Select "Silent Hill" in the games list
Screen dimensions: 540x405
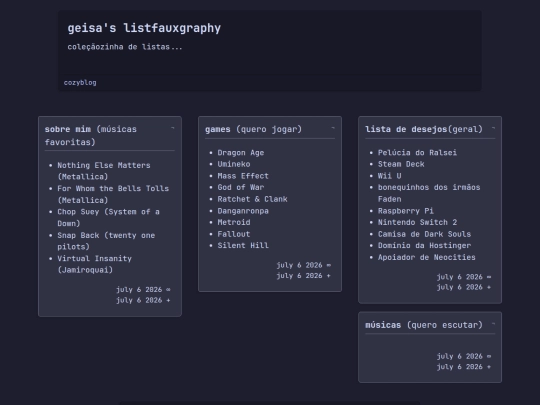(243, 246)
